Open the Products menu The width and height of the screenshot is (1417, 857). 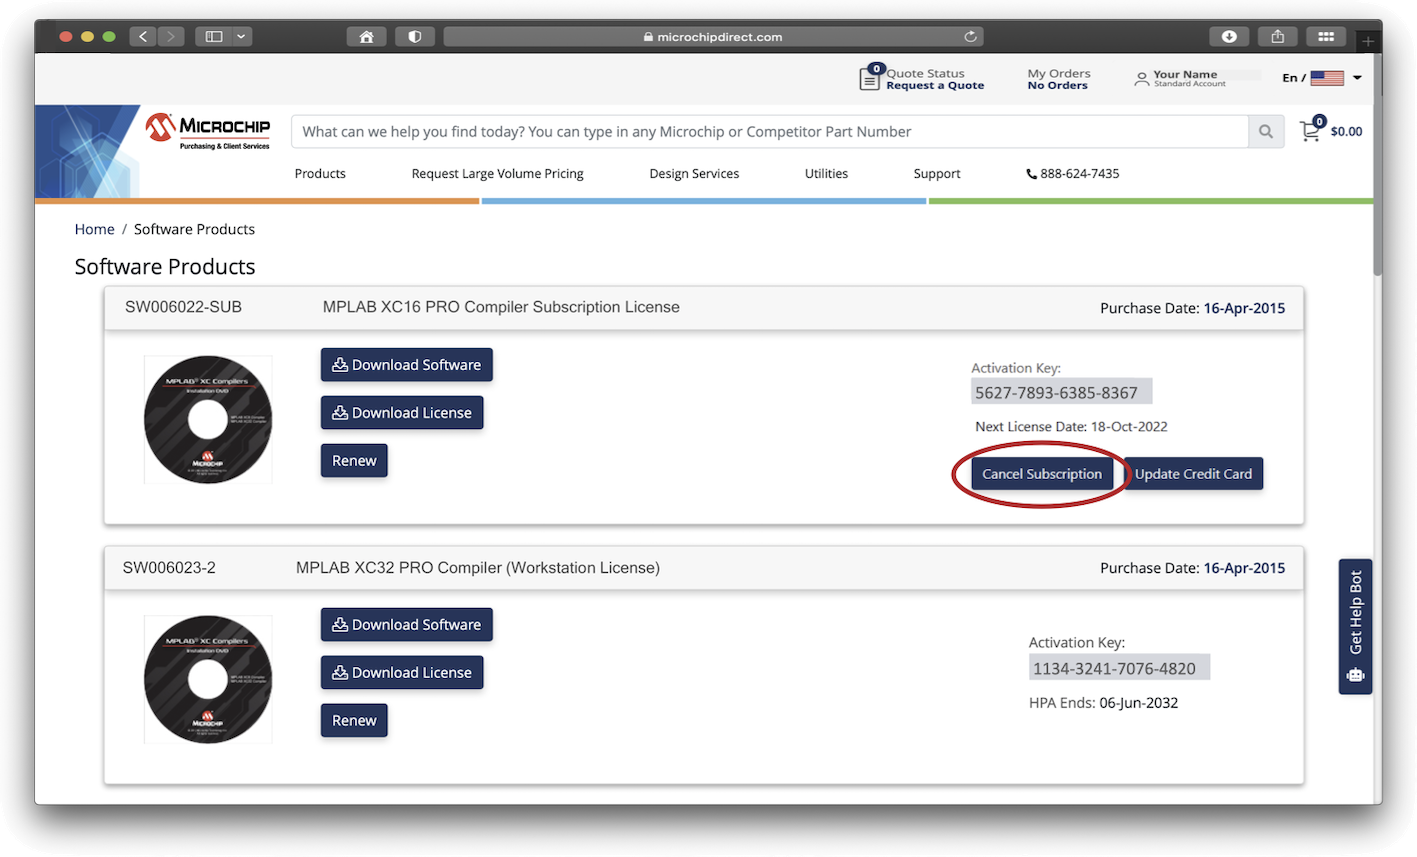click(x=320, y=174)
